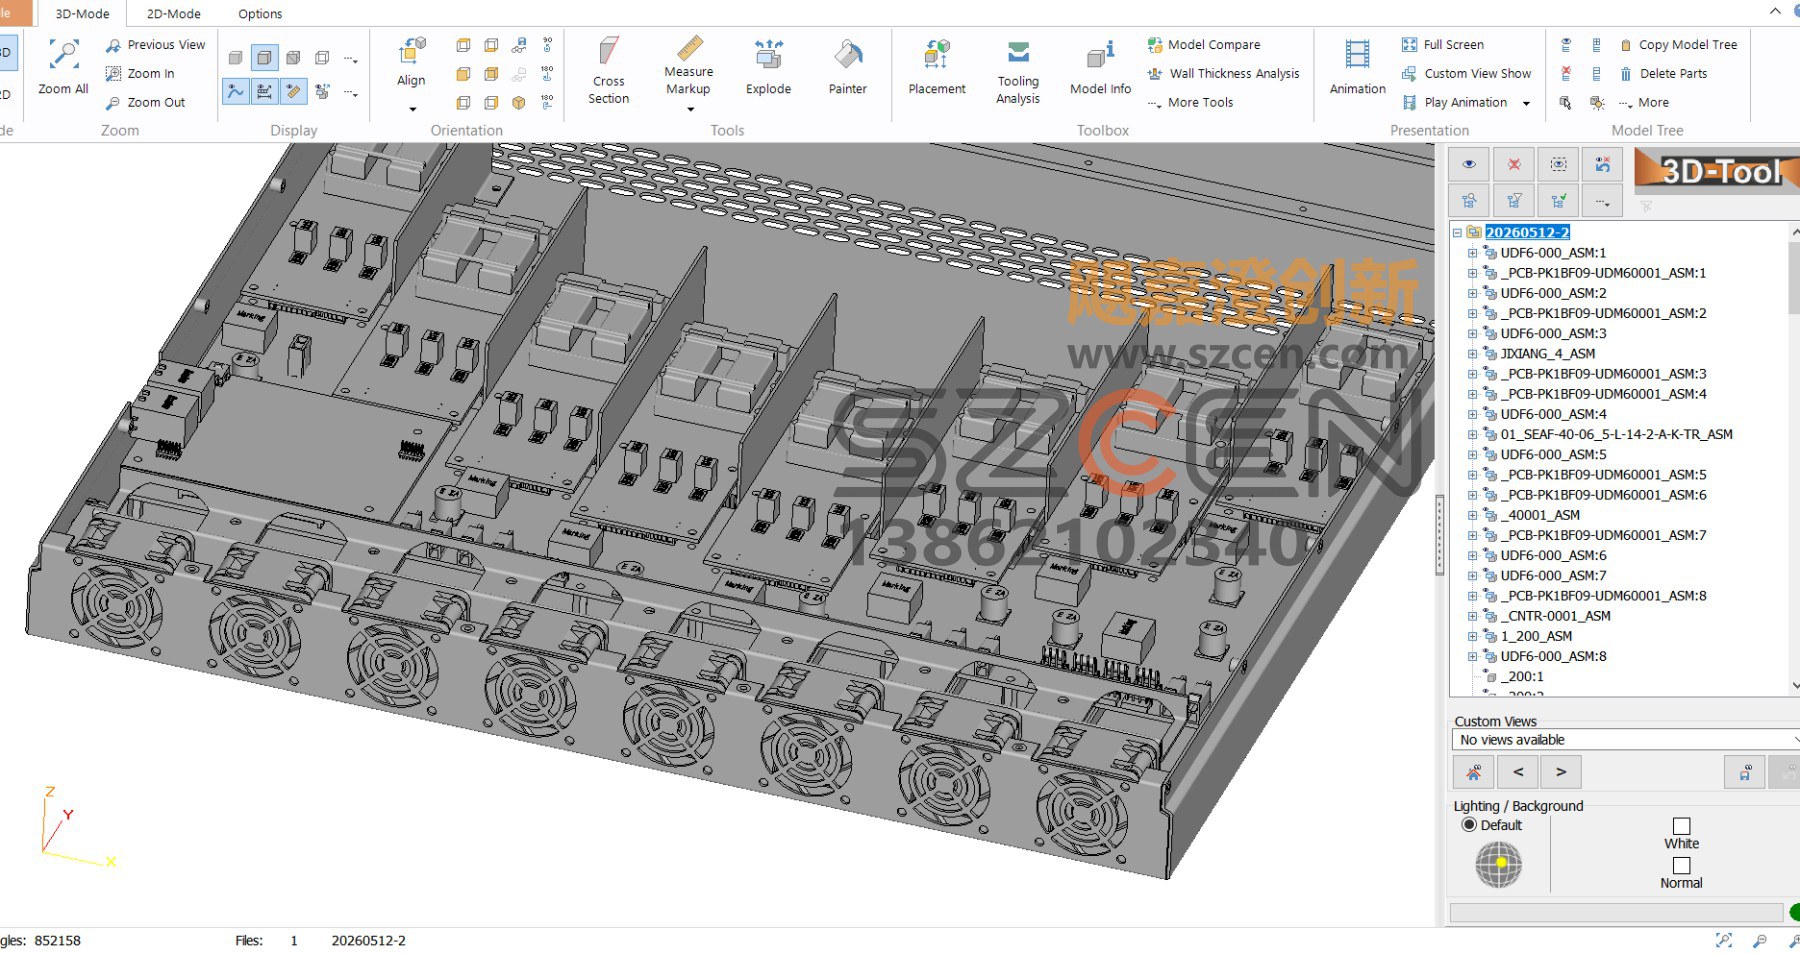Click Copy Model Tree
Screen dimensions: 1800x954
point(1678,44)
